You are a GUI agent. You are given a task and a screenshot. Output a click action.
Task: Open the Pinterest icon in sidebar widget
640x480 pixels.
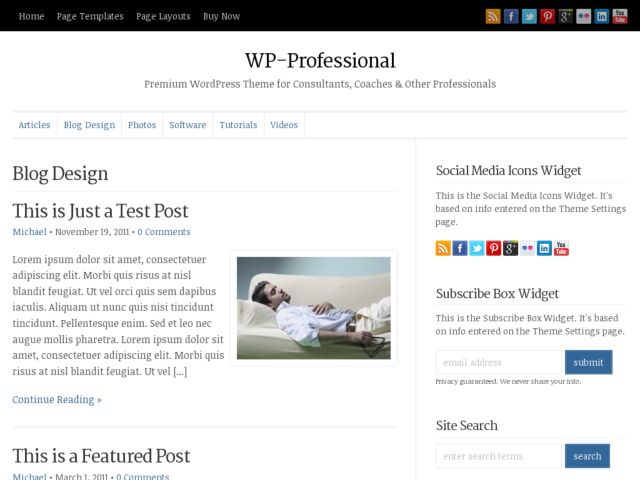pos(493,248)
